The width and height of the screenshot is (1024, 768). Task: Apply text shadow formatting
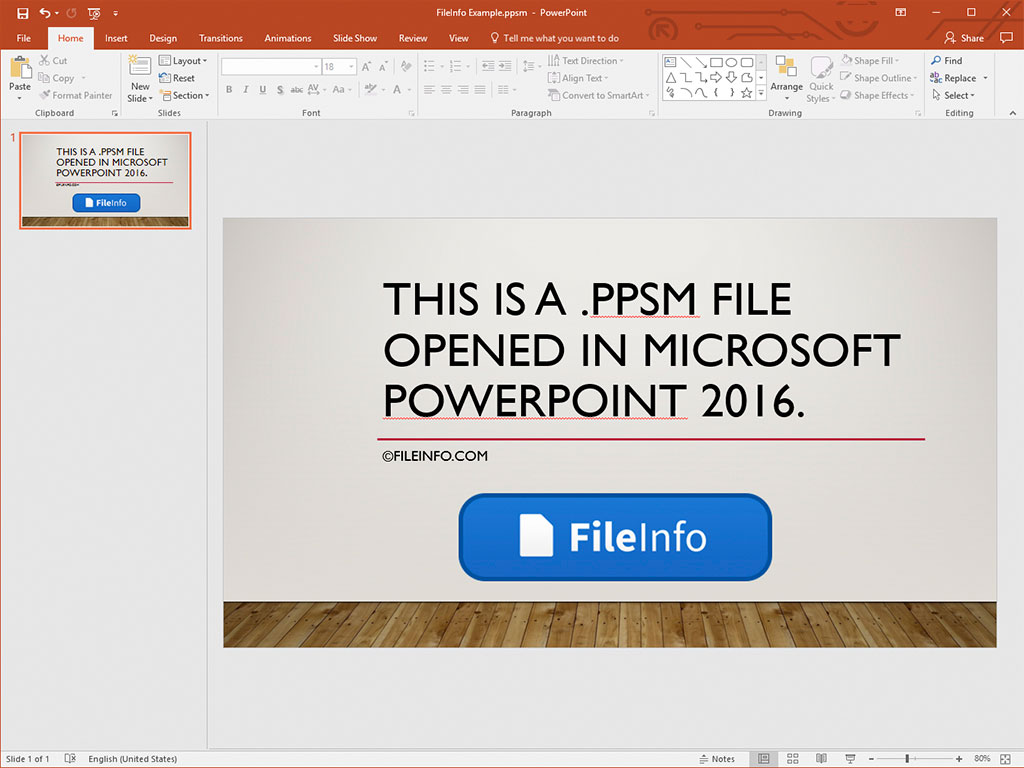(x=280, y=89)
